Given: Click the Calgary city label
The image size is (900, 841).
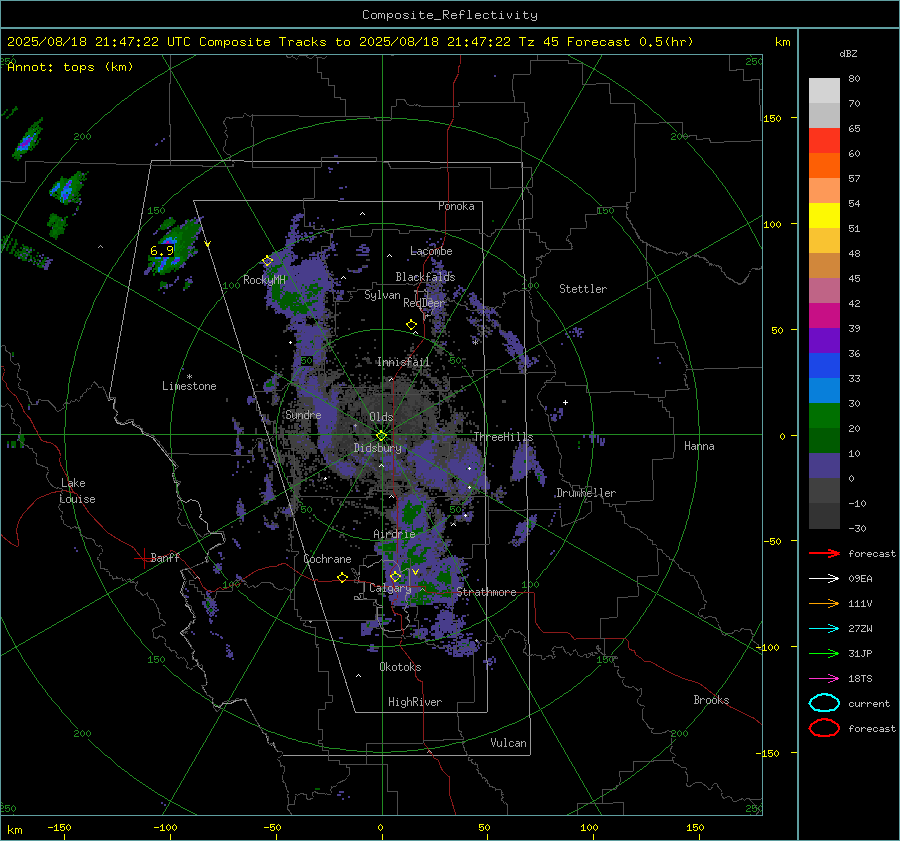Looking at the screenshot, I should (390, 588).
